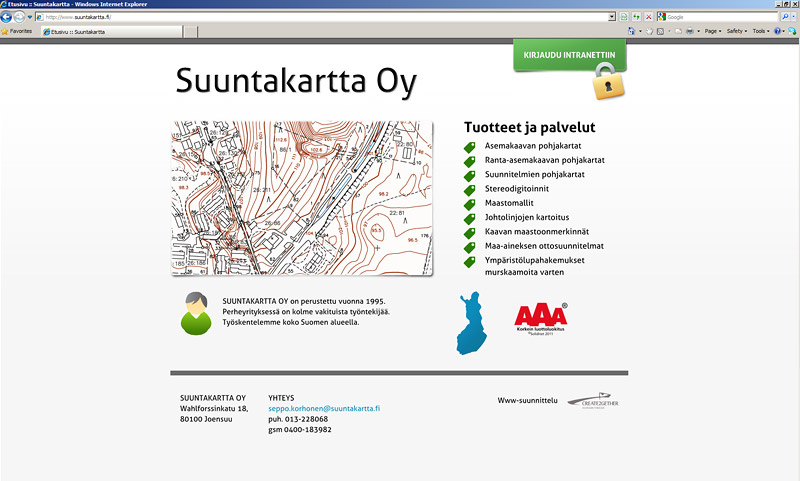800x481 pixels.
Task: Click the Suuntakartta Oy heading
Action: (x=296, y=81)
